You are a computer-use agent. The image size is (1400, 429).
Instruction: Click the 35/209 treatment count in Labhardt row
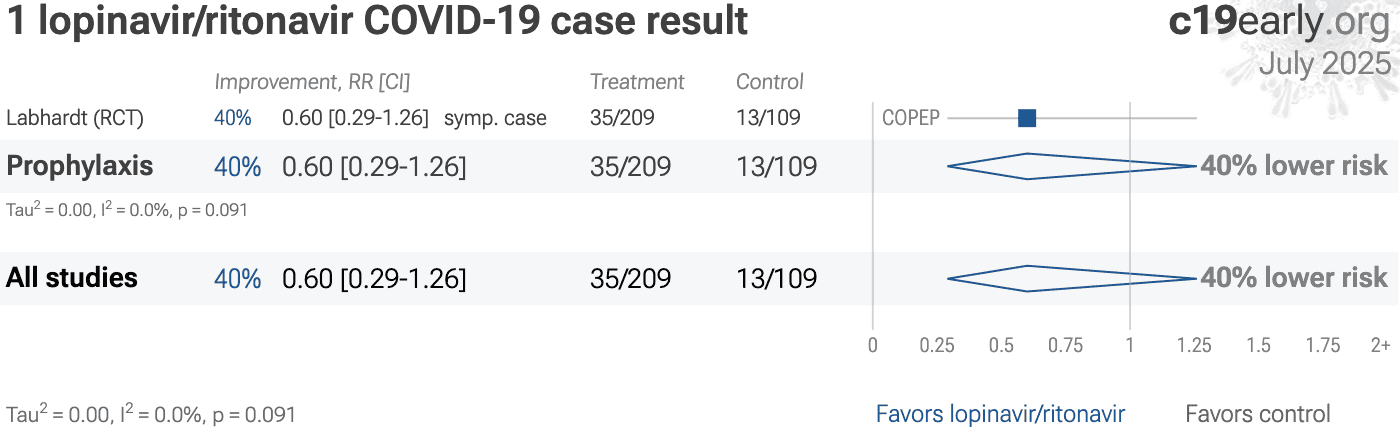[622, 118]
